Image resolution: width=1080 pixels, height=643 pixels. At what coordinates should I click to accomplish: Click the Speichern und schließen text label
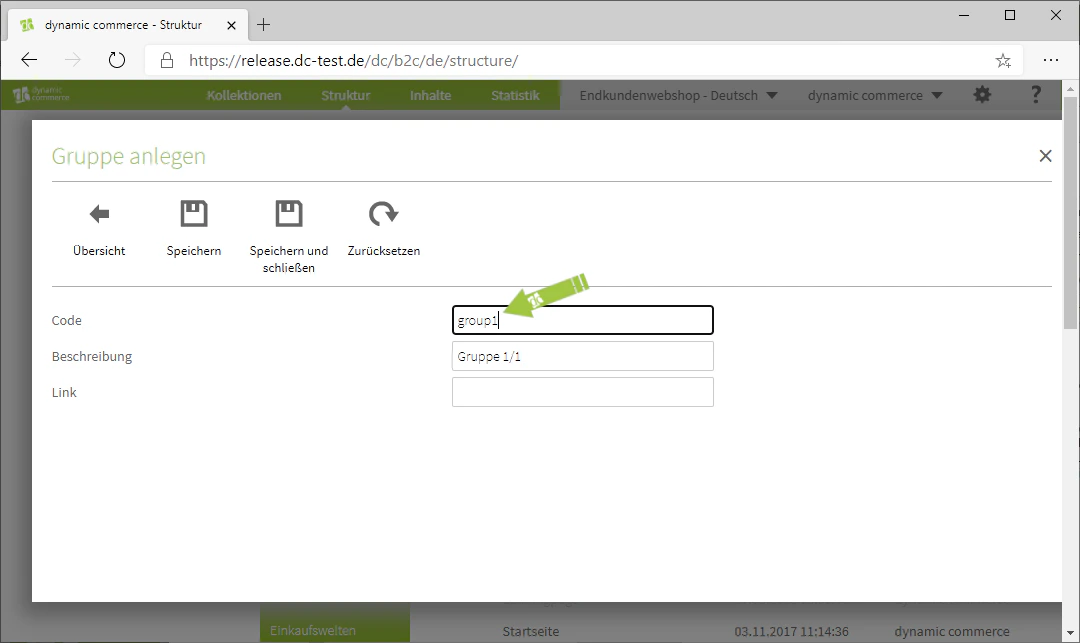pos(289,259)
